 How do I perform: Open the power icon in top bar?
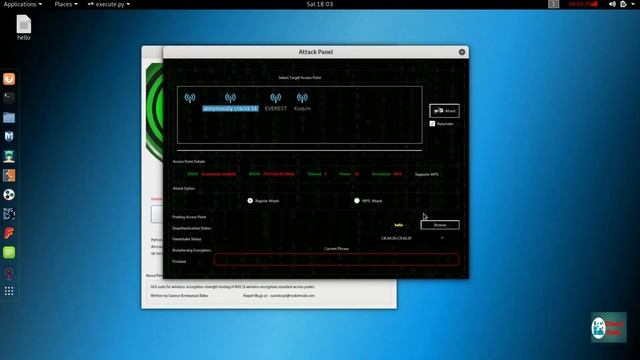(x=623, y=4)
